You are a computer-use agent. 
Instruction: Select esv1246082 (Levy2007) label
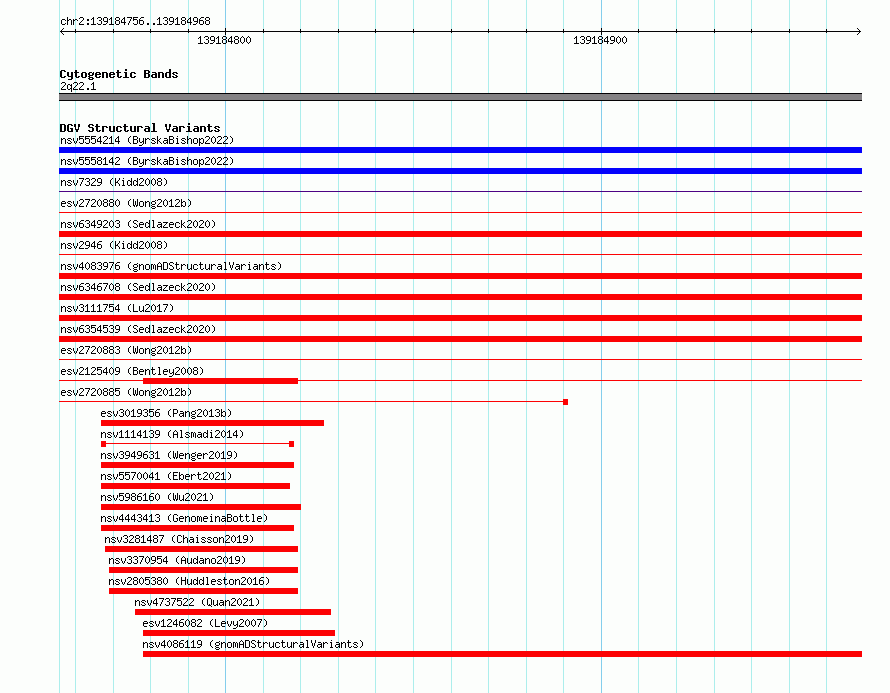[205, 623]
